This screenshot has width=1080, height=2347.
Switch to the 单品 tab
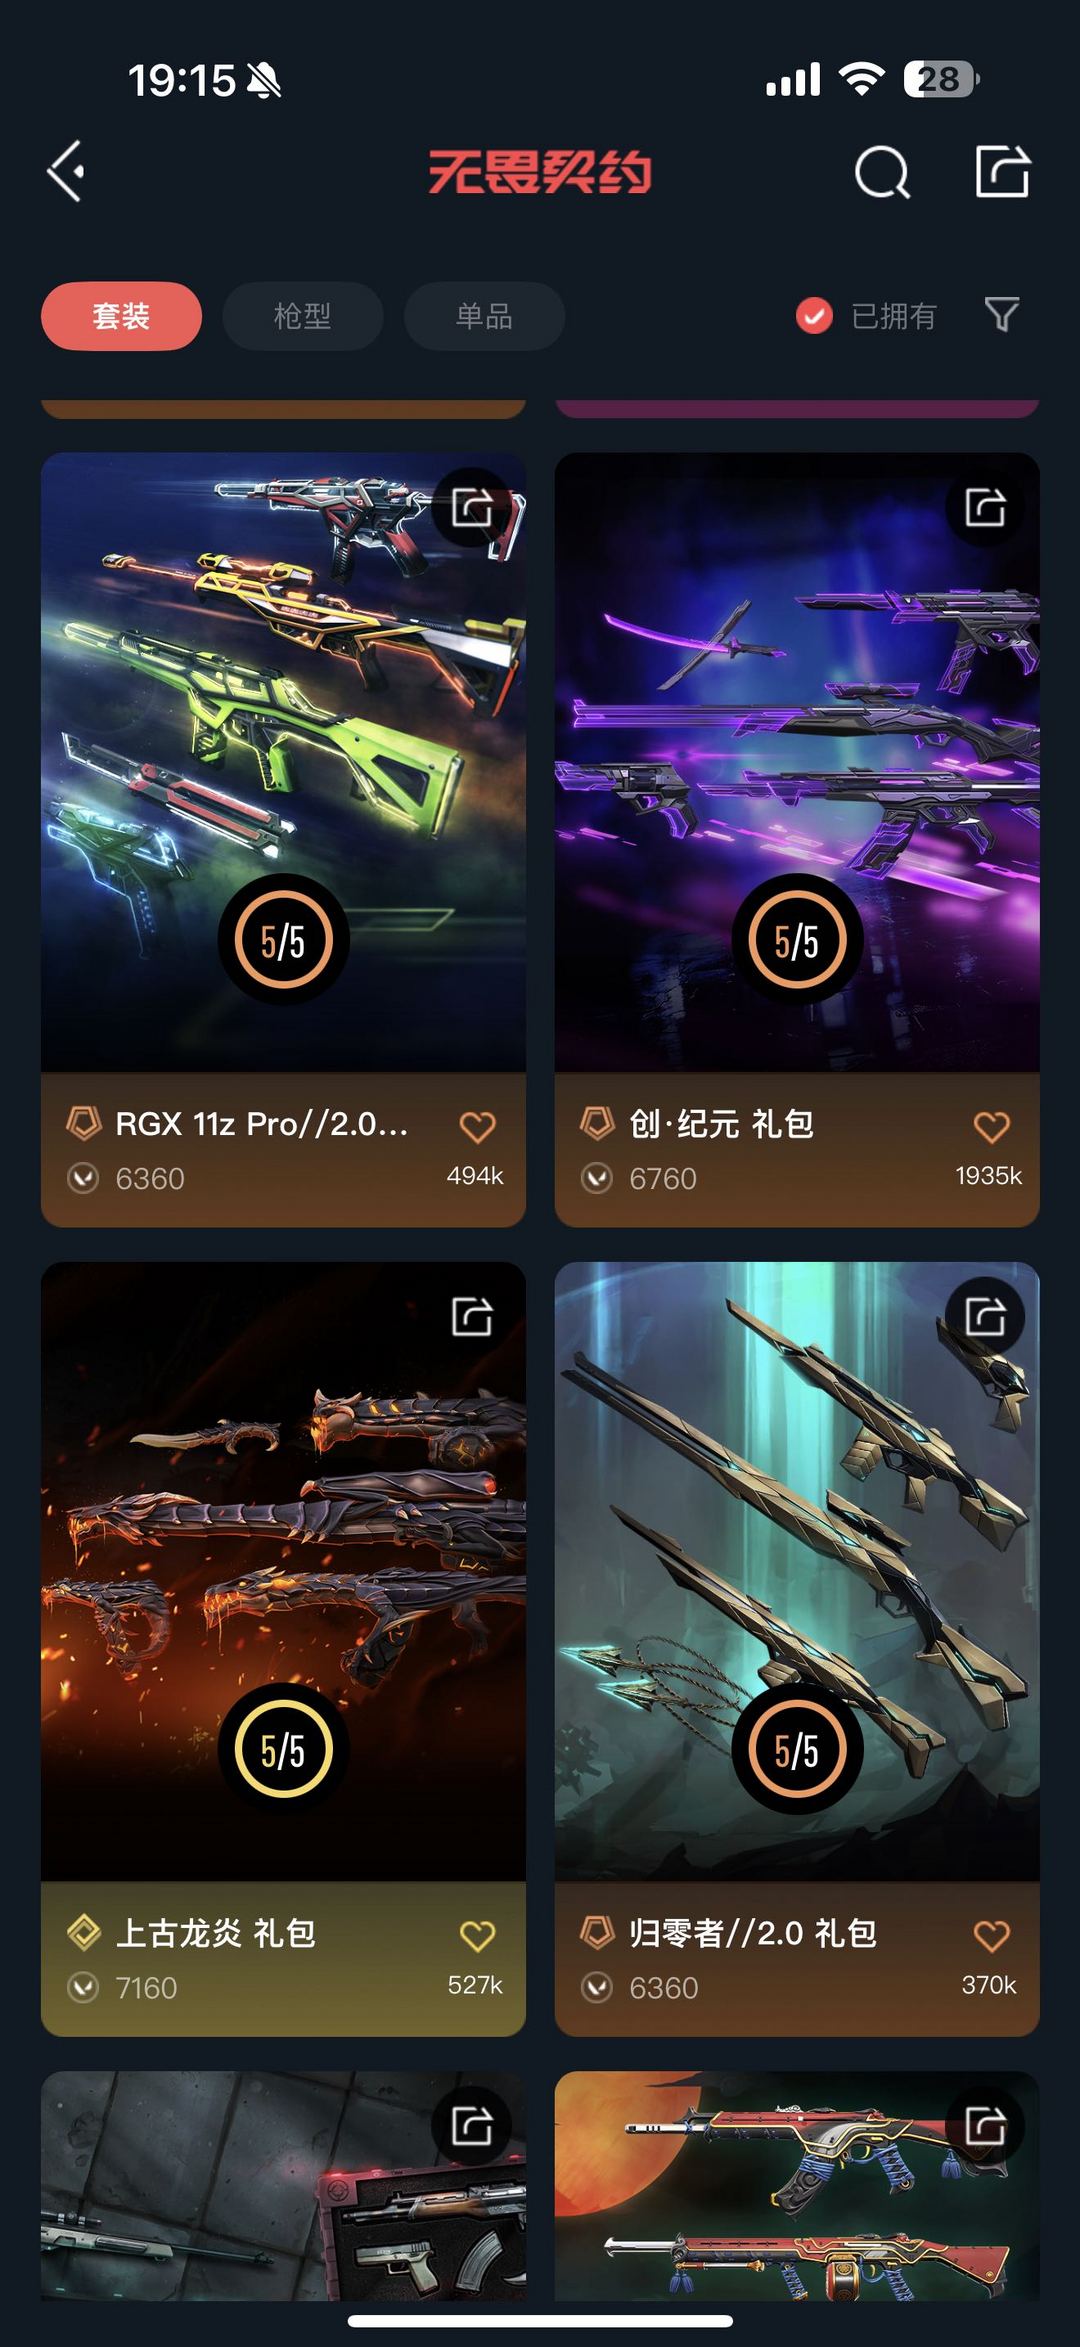(x=484, y=316)
